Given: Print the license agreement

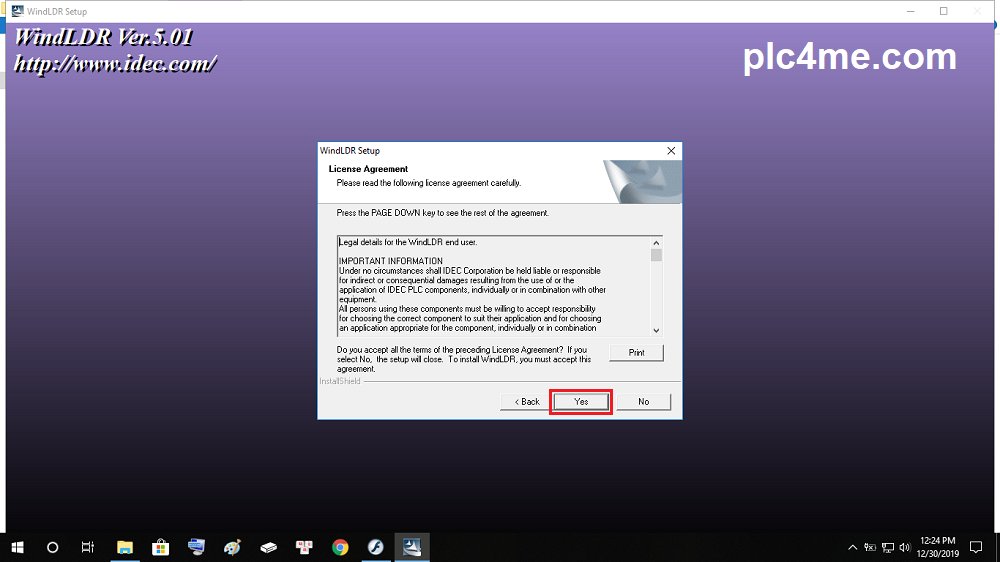Looking at the screenshot, I should 636,353.
